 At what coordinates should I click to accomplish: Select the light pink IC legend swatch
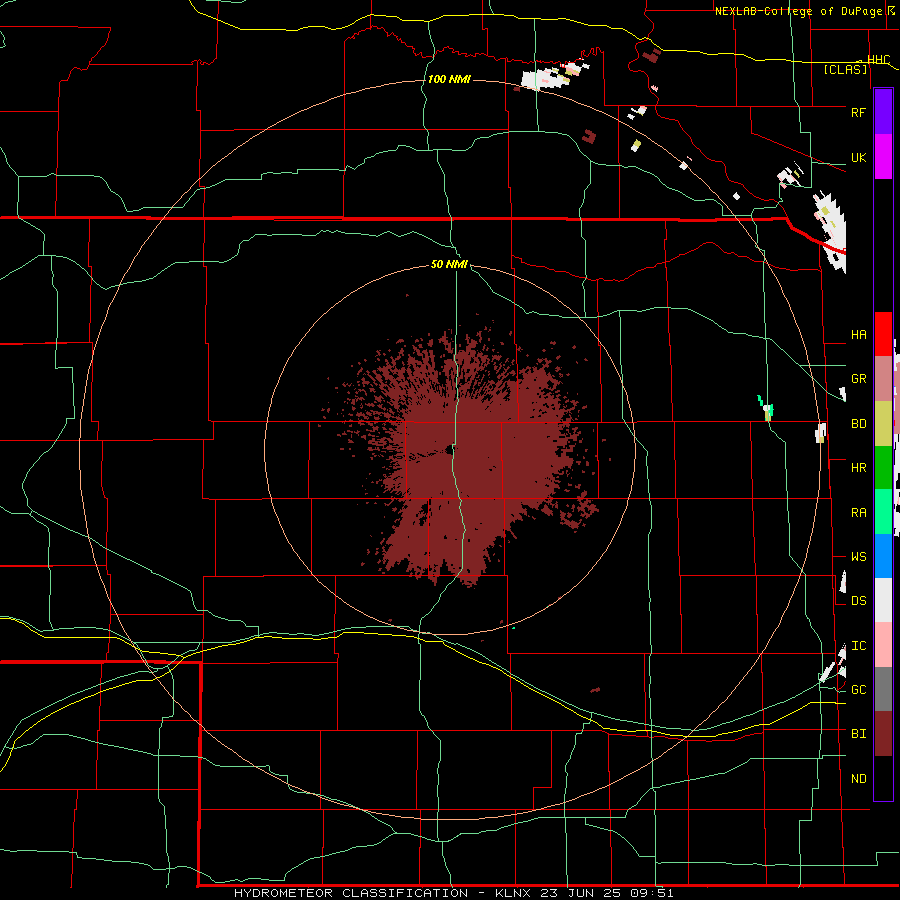click(883, 645)
